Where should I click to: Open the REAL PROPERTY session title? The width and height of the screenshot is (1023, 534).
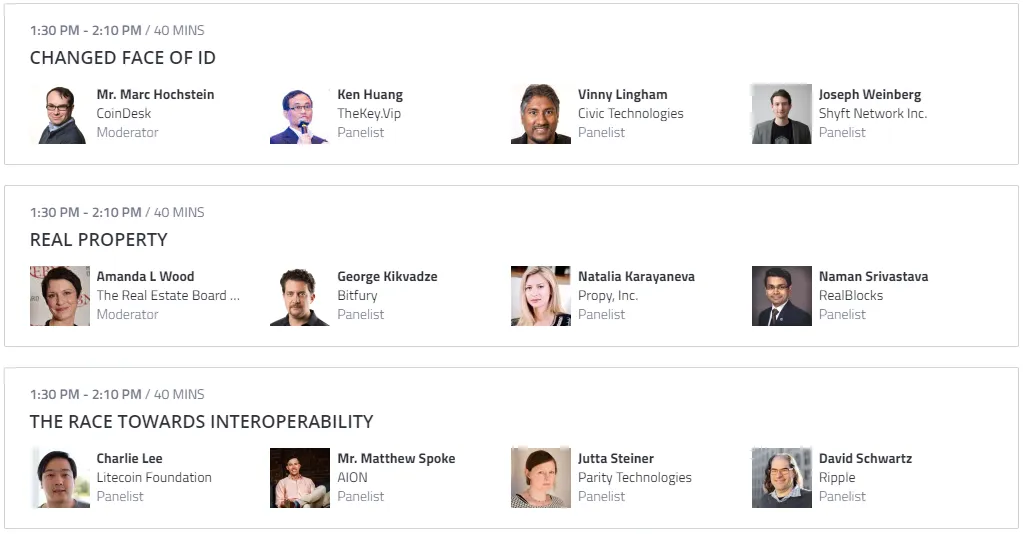coord(99,240)
